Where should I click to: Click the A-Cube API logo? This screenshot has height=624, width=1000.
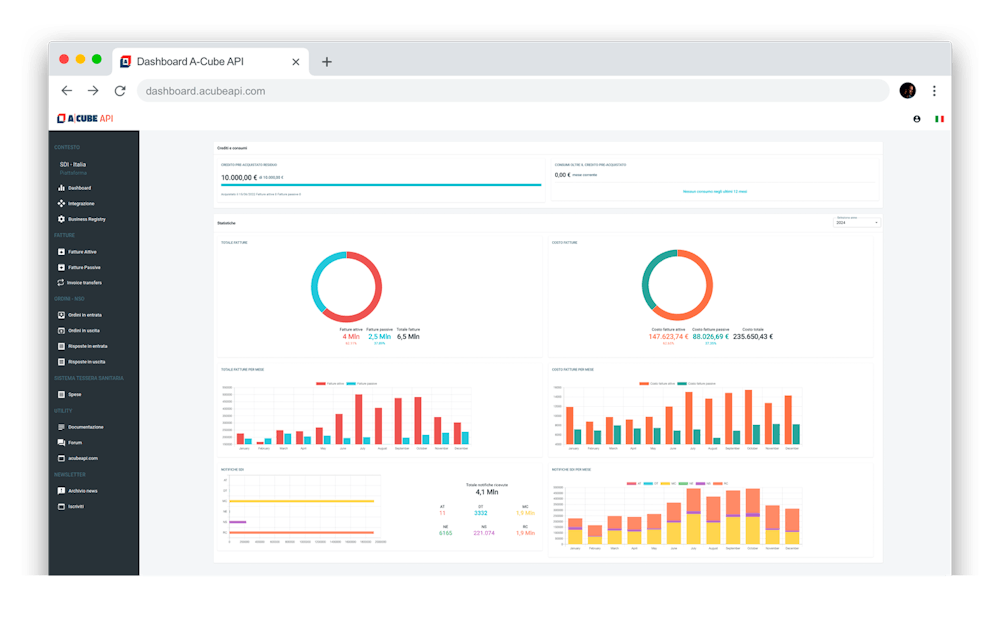pos(85,119)
